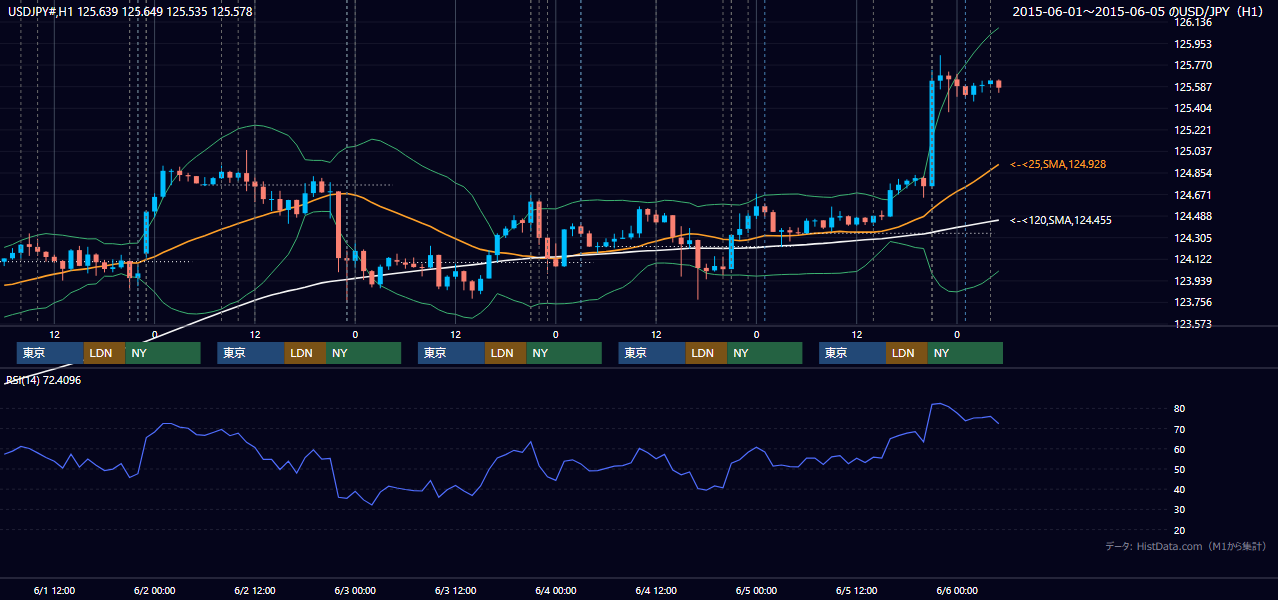Select the NY session block for June 5
The height and width of the screenshot is (600, 1278).
tap(964, 353)
